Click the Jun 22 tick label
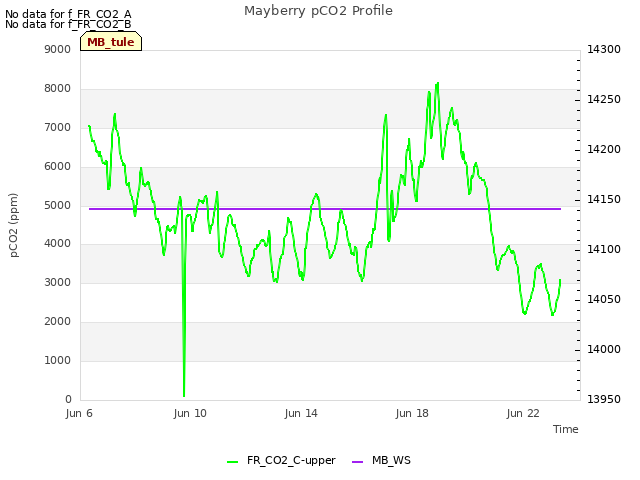The width and height of the screenshot is (640, 480). [523, 413]
